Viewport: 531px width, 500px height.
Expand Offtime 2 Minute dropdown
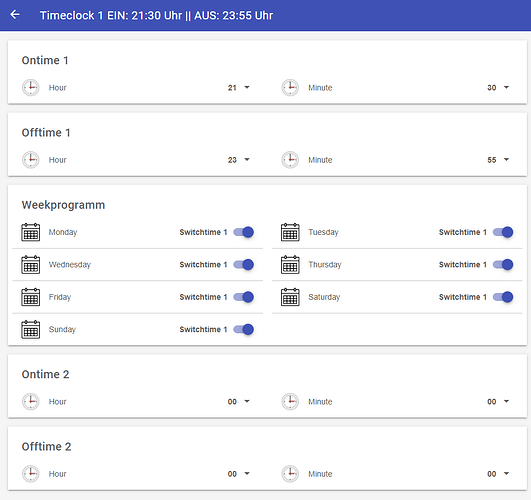click(498, 474)
